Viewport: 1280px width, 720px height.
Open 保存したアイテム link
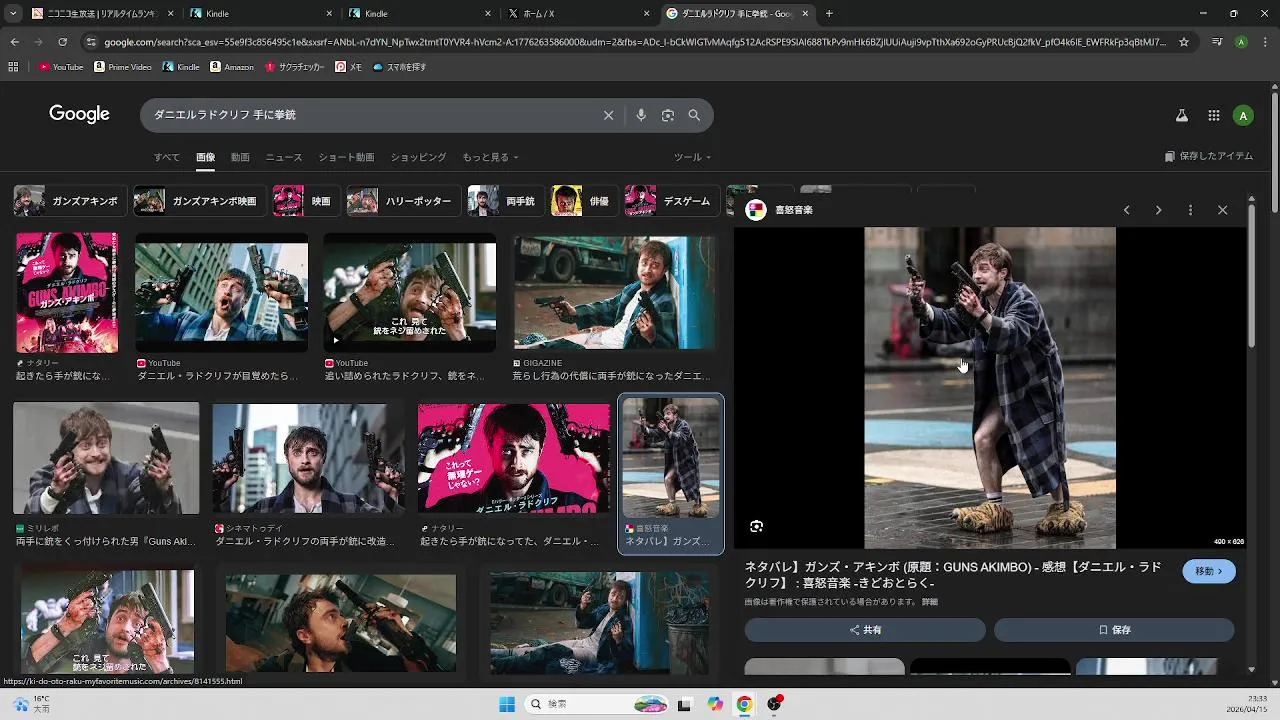coord(1209,156)
